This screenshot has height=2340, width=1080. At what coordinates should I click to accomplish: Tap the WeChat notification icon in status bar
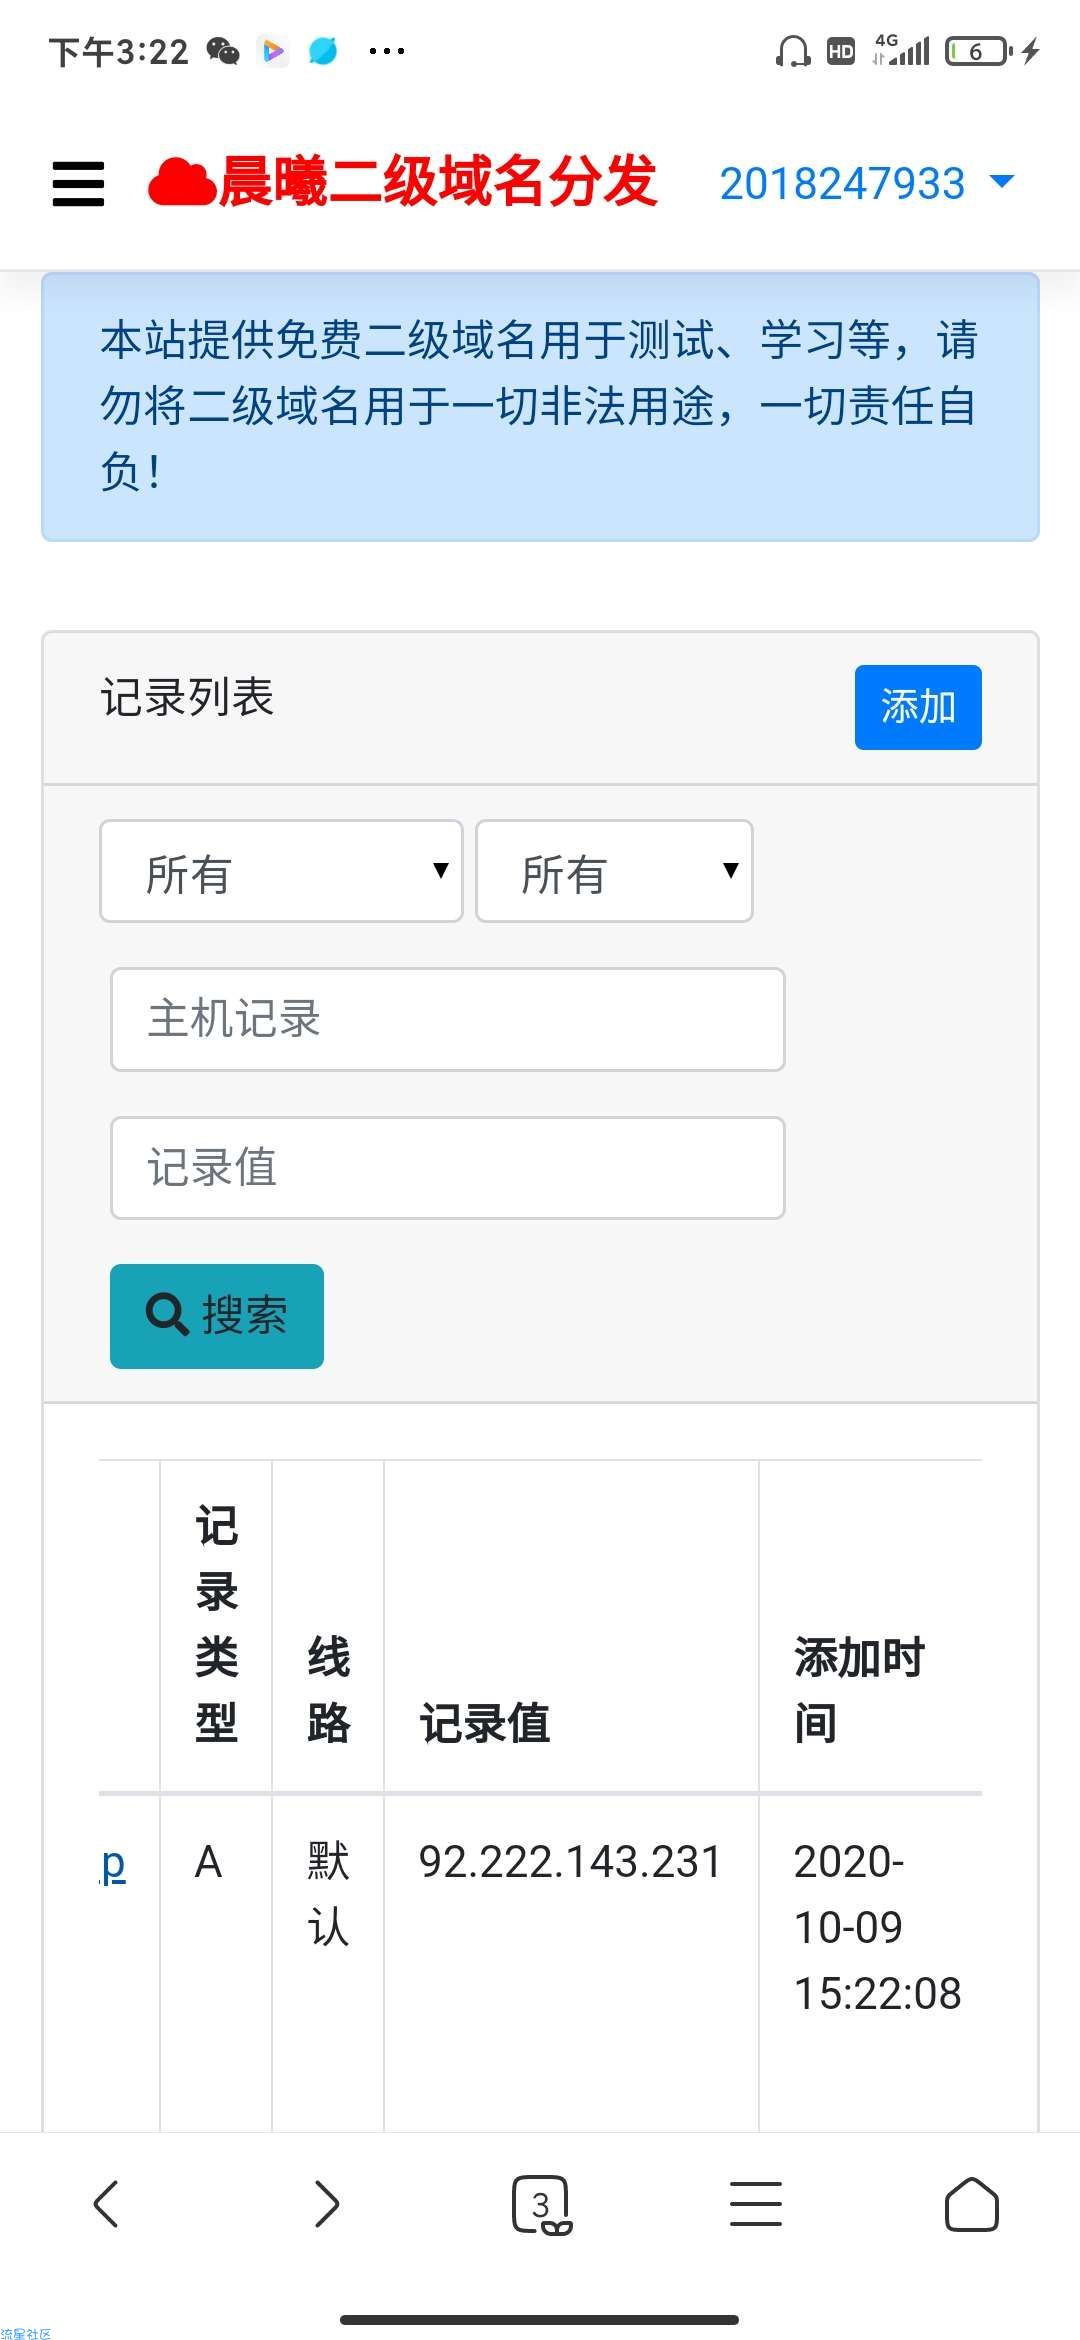[223, 51]
